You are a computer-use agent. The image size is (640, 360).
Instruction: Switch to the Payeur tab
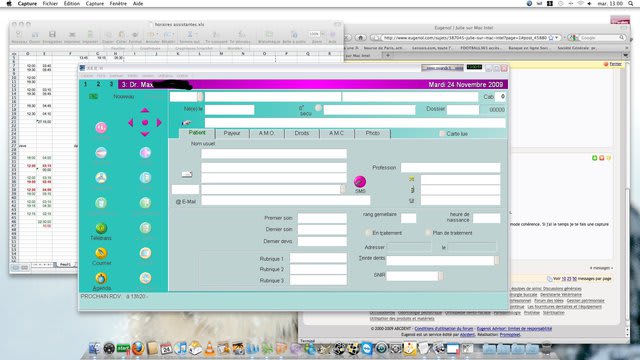click(232, 133)
